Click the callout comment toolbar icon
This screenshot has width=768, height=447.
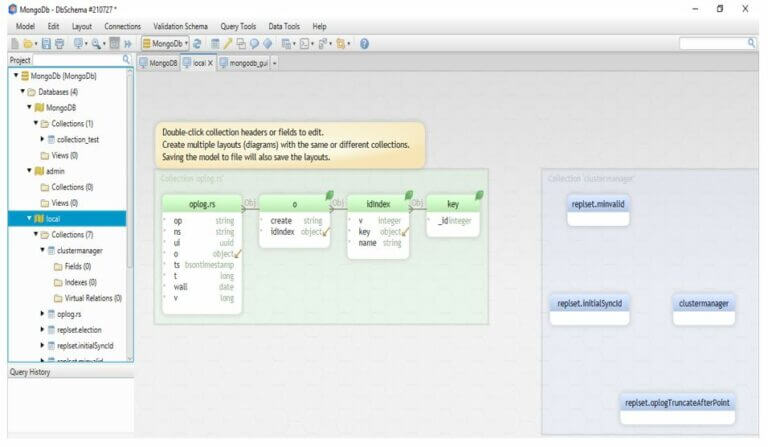tap(254, 44)
